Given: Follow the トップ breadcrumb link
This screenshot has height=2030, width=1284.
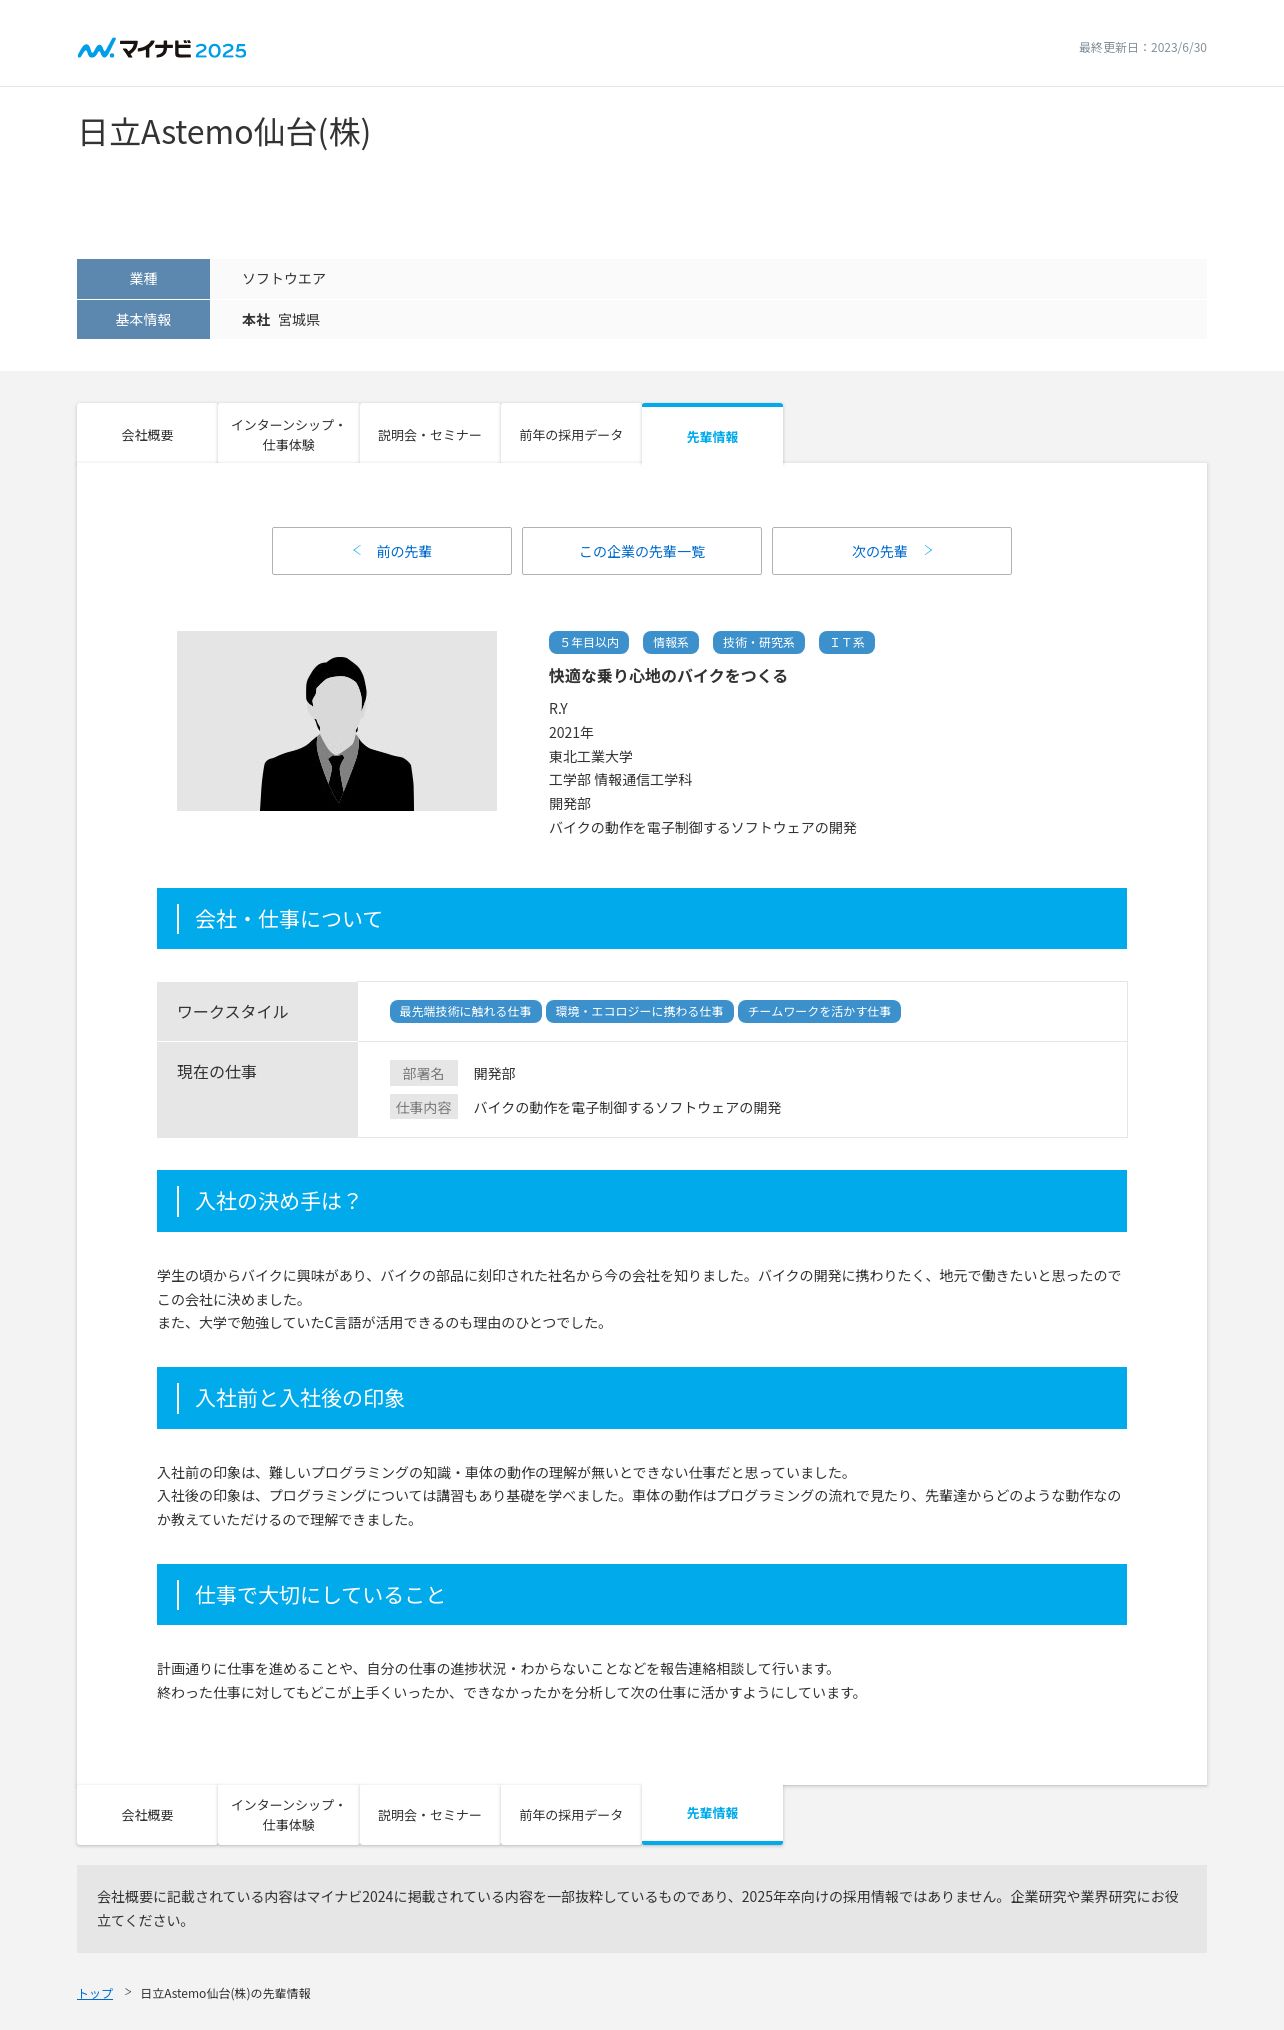Looking at the screenshot, I should pos(95,1993).
